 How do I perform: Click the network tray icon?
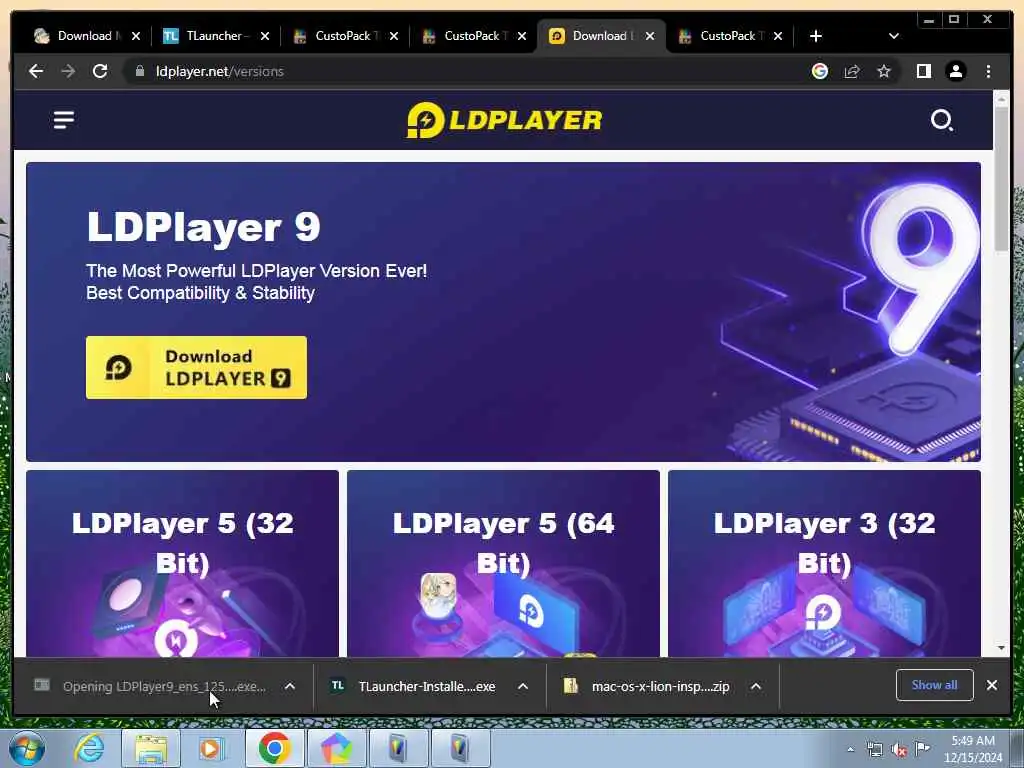coord(874,750)
